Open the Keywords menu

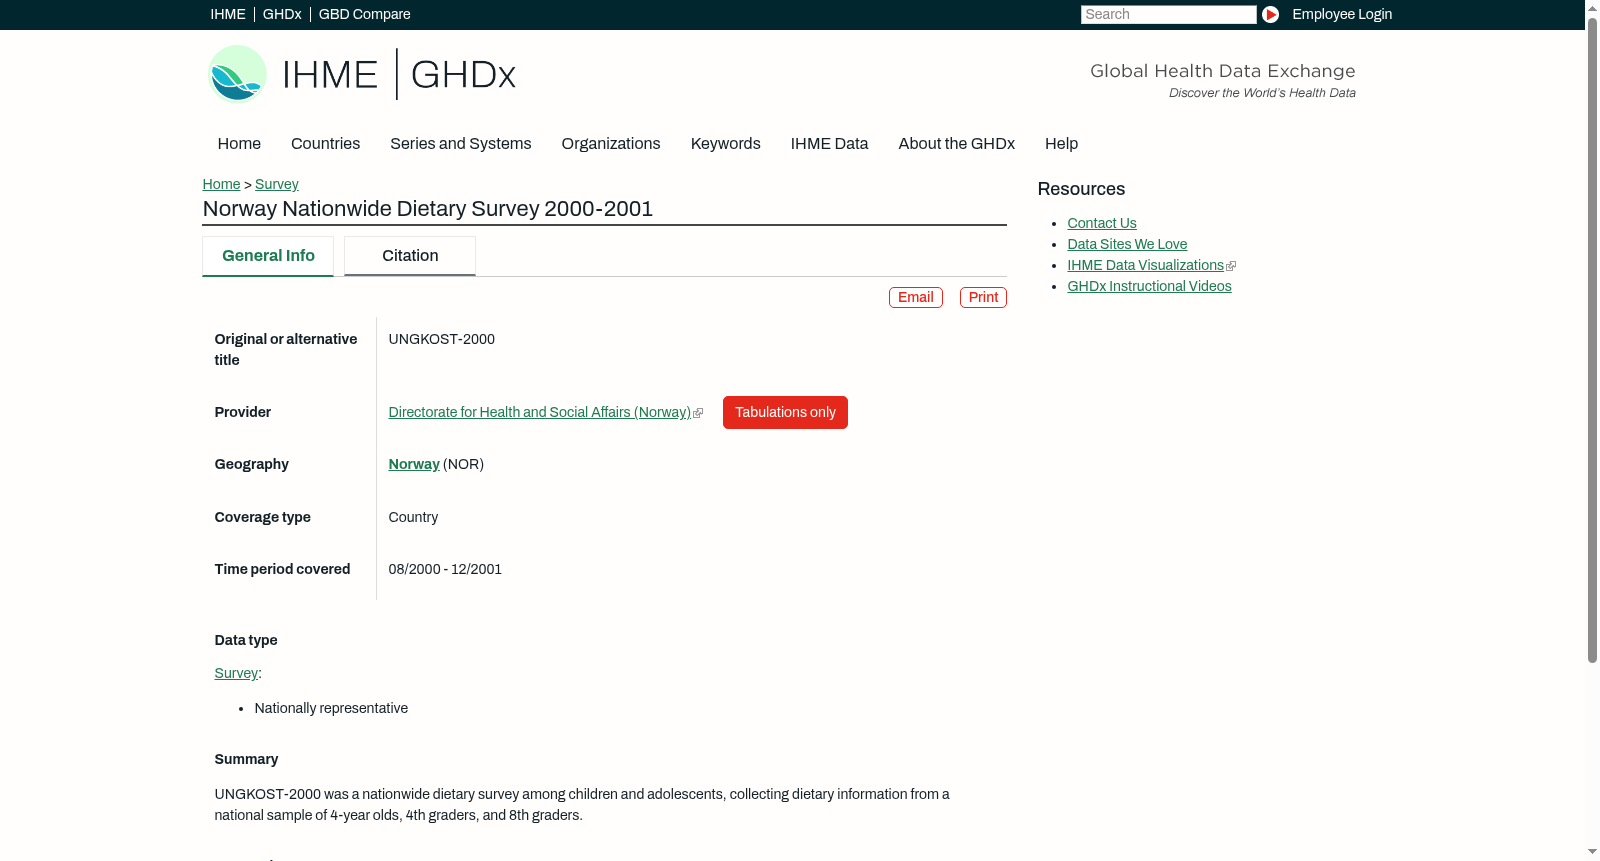[725, 144]
